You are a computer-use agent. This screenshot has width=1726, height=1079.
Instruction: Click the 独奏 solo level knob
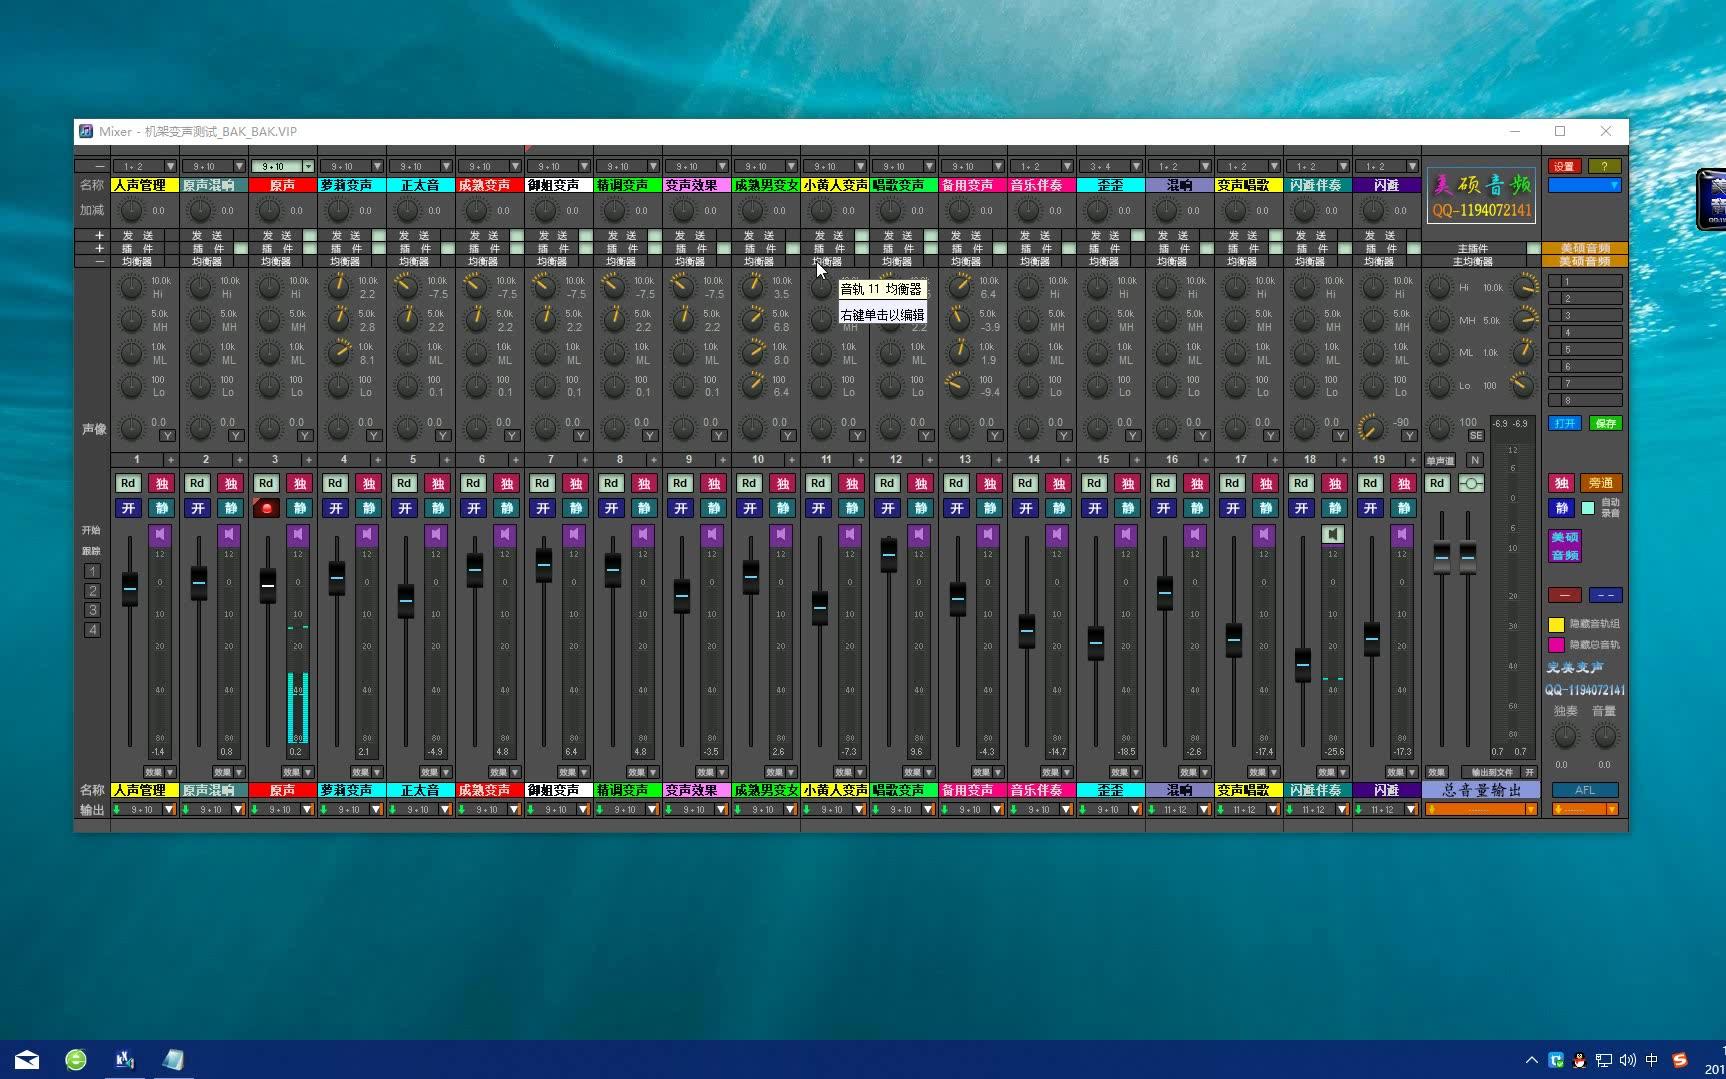click(1565, 737)
